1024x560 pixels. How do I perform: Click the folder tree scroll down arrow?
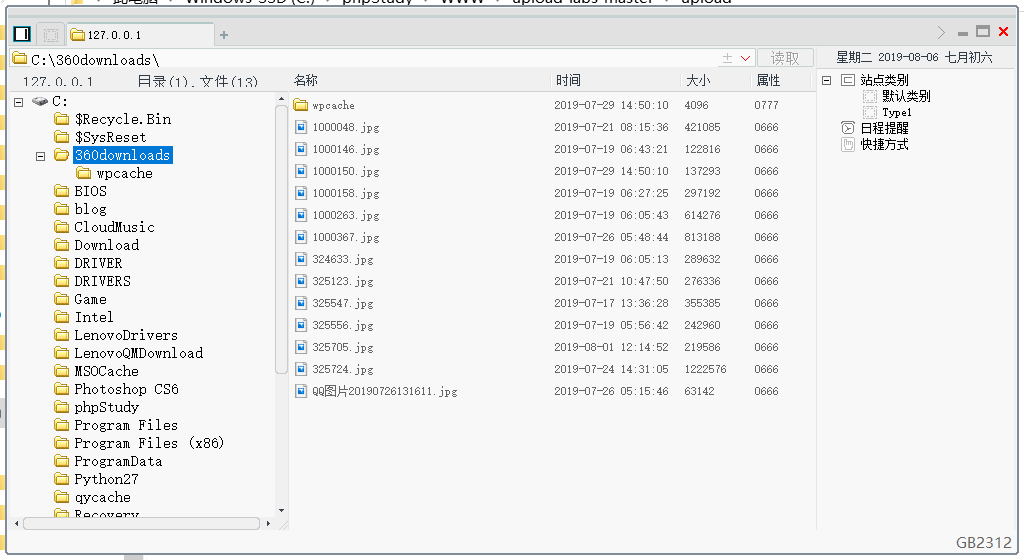[x=281, y=510]
